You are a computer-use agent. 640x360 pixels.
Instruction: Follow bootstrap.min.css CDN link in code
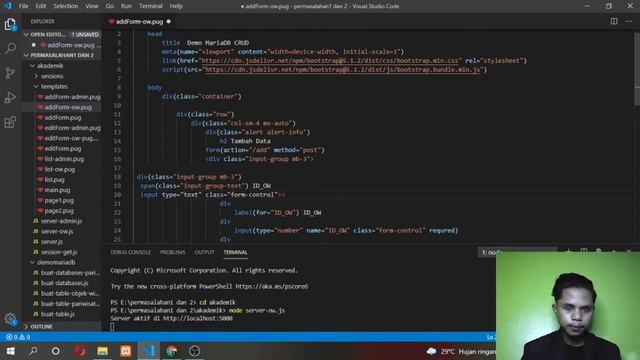pyautogui.click(x=329, y=61)
